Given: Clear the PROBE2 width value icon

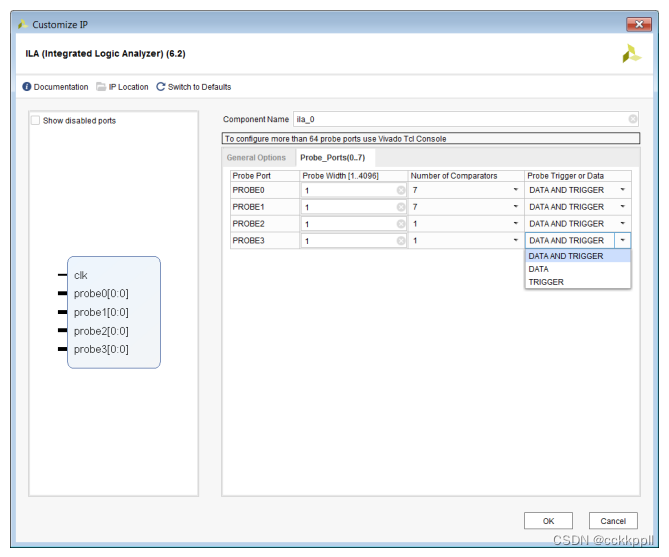Looking at the screenshot, I should click(x=401, y=224).
